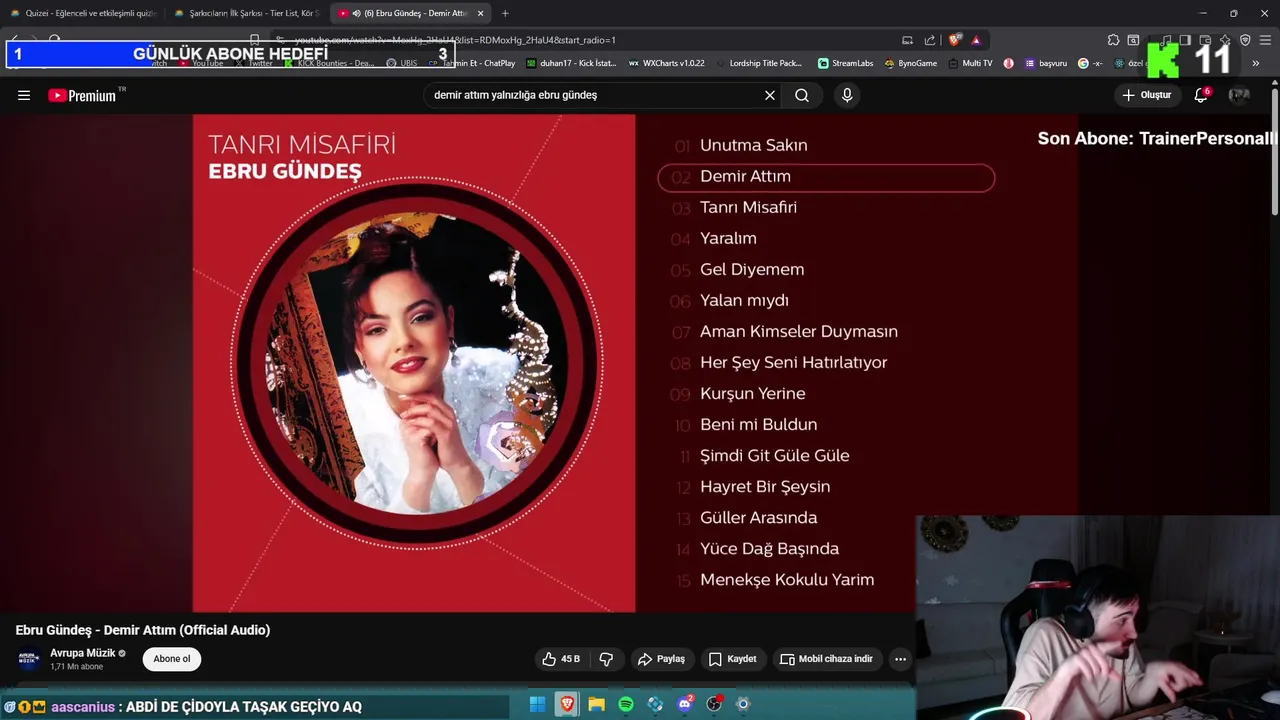Clear the search query with the X icon
The width and height of the screenshot is (1280, 720).
point(770,95)
